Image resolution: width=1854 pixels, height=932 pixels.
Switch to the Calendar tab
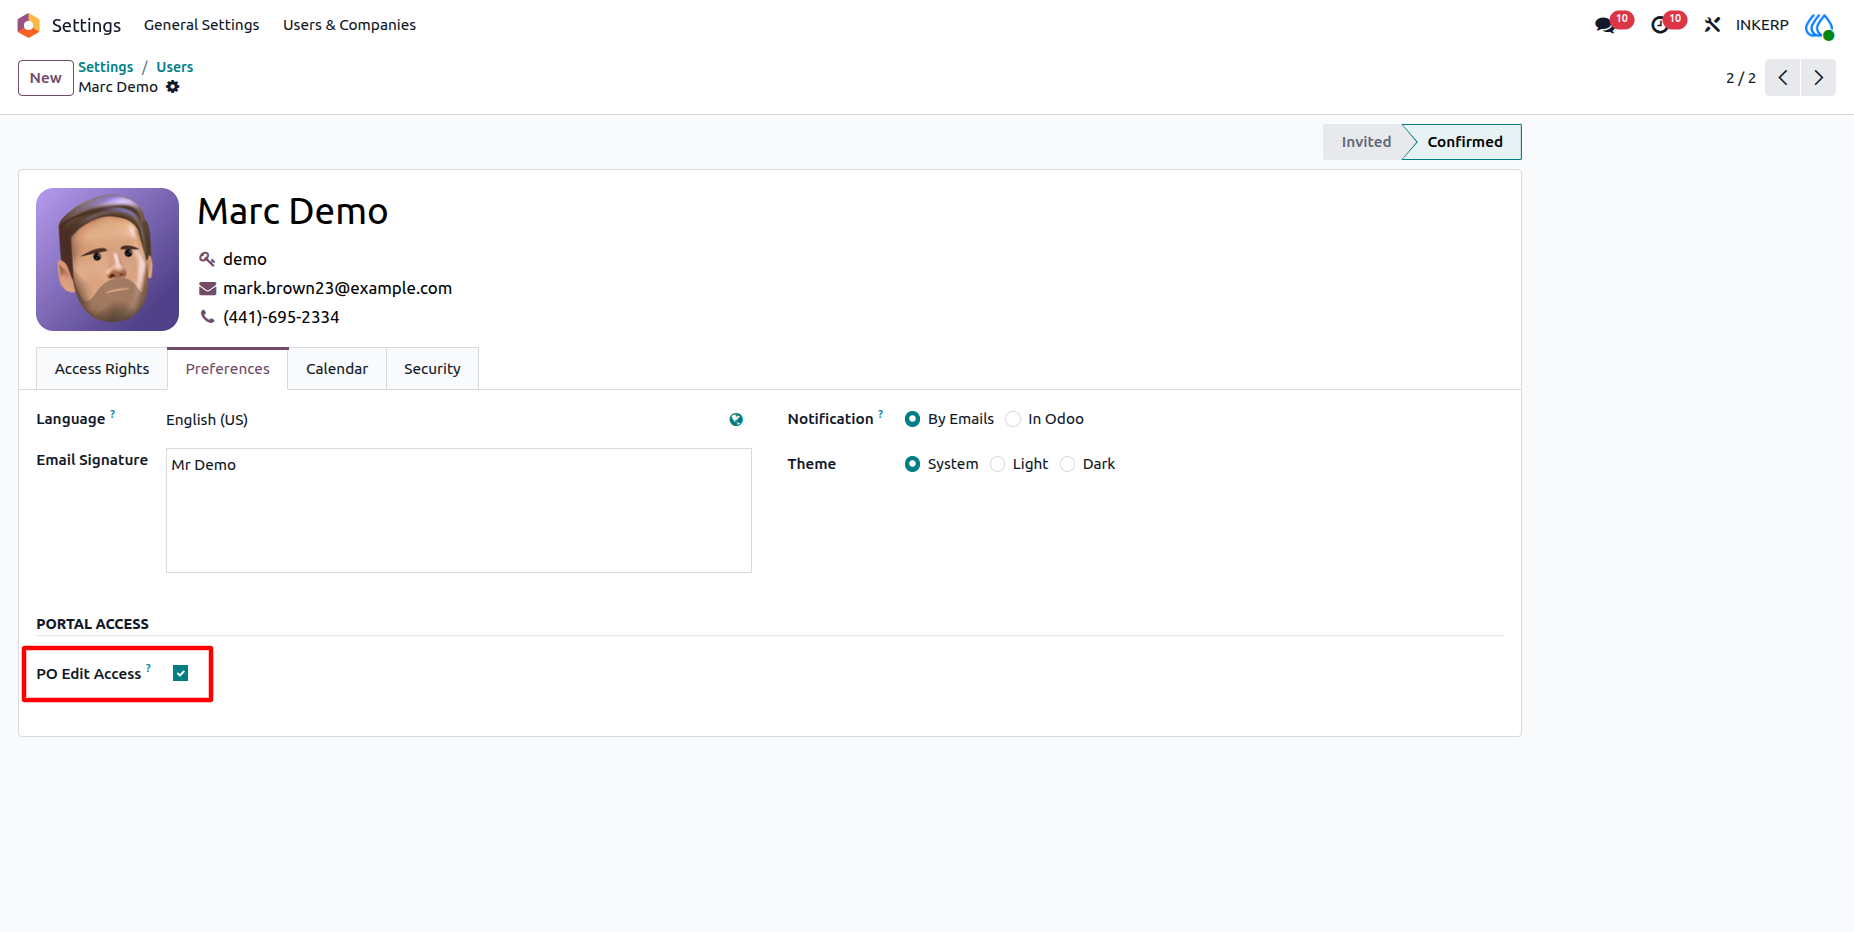point(337,369)
